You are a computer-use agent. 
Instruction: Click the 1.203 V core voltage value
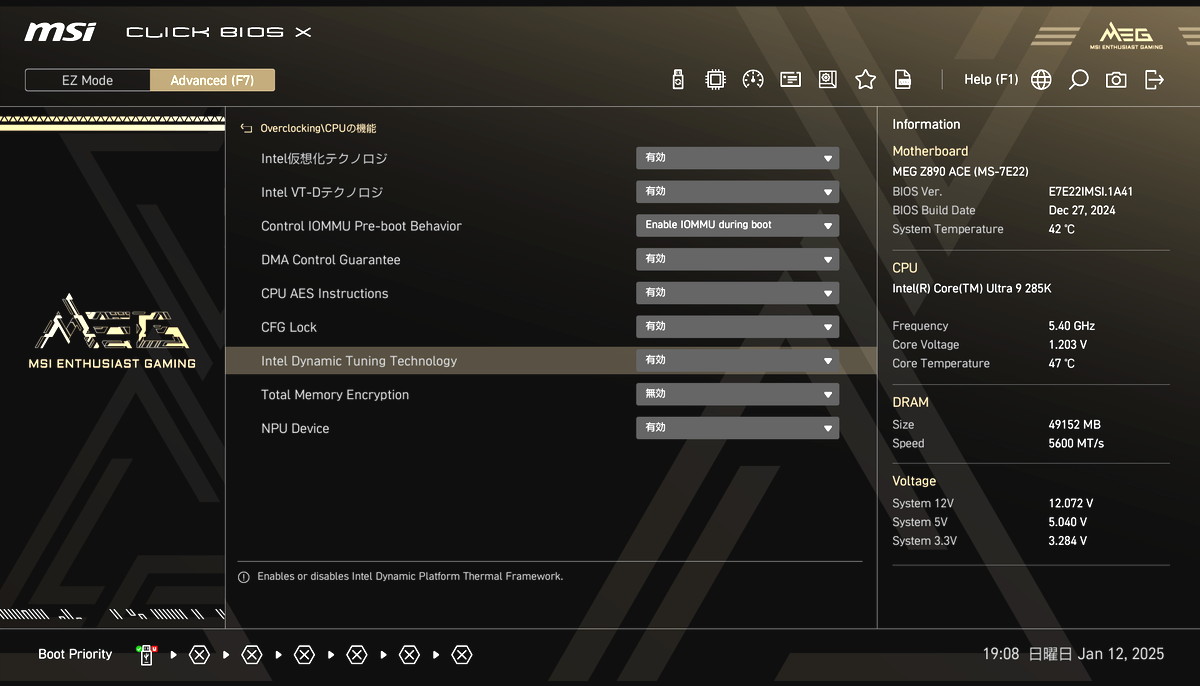1067,345
